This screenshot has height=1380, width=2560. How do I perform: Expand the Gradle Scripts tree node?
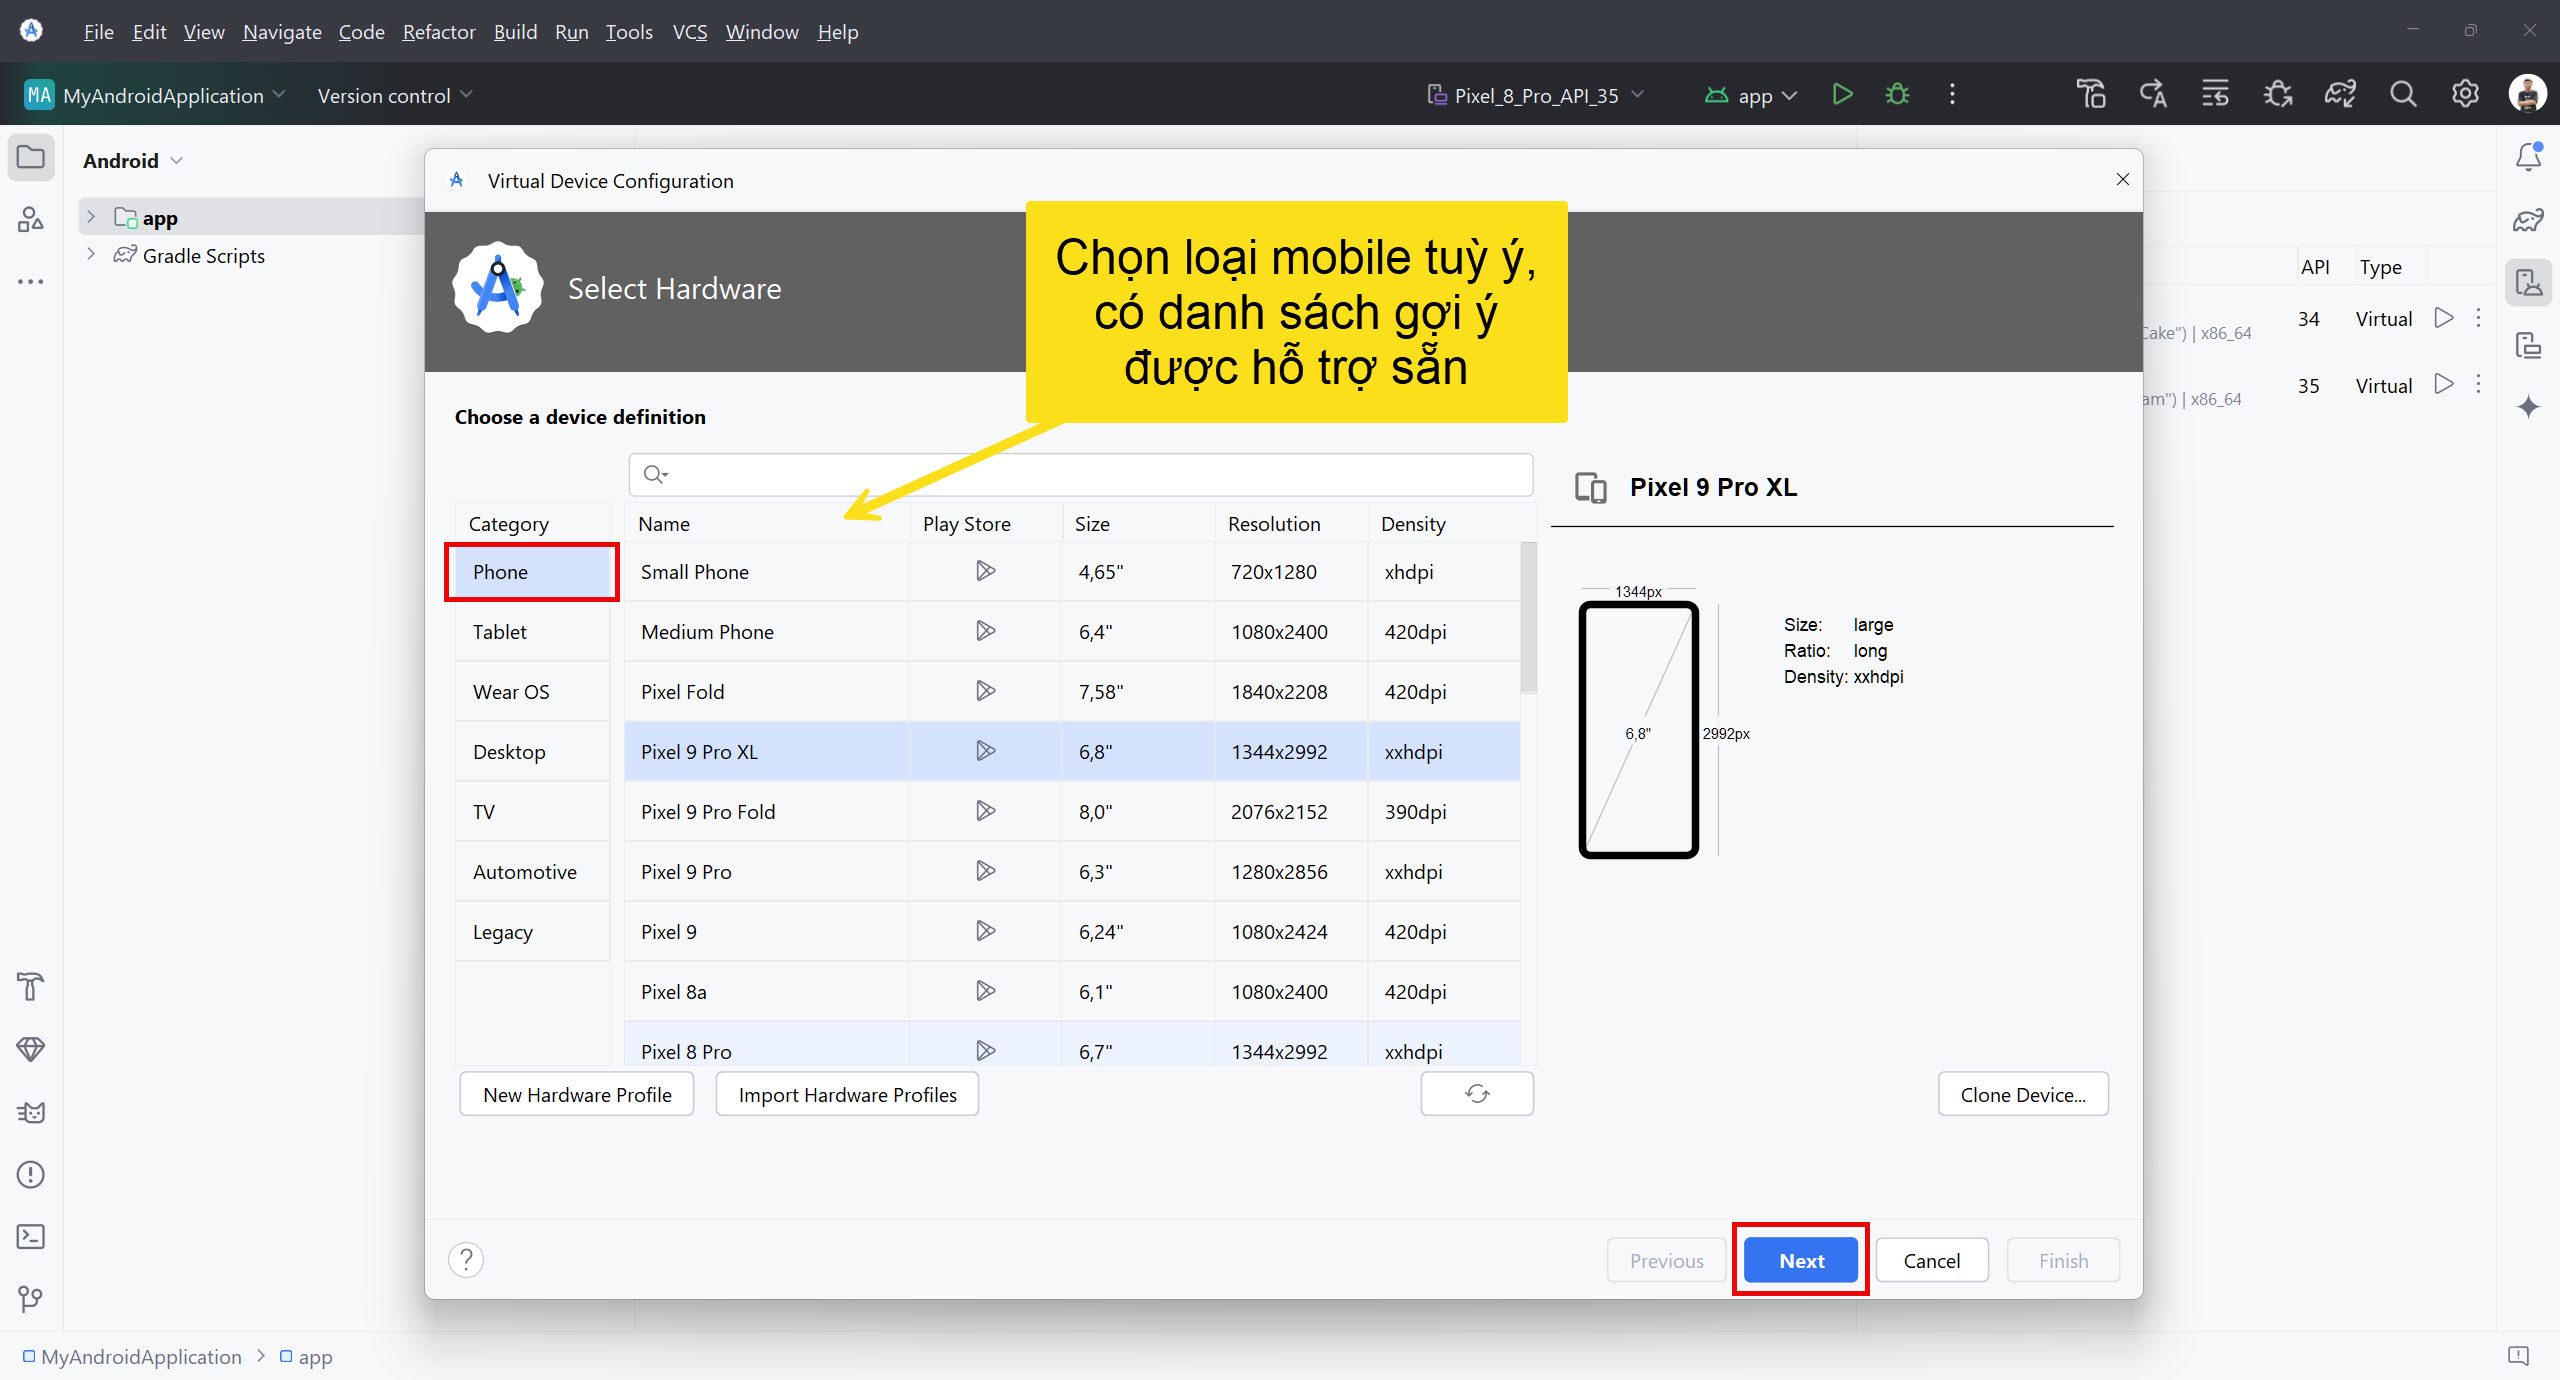click(91, 254)
